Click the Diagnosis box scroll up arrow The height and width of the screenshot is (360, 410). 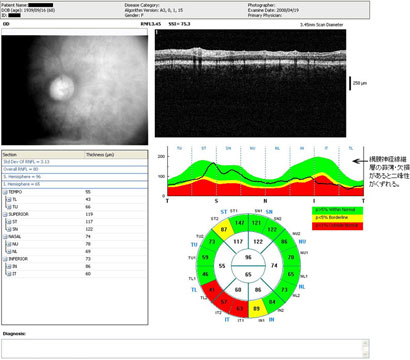pyautogui.click(x=366, y=343)
